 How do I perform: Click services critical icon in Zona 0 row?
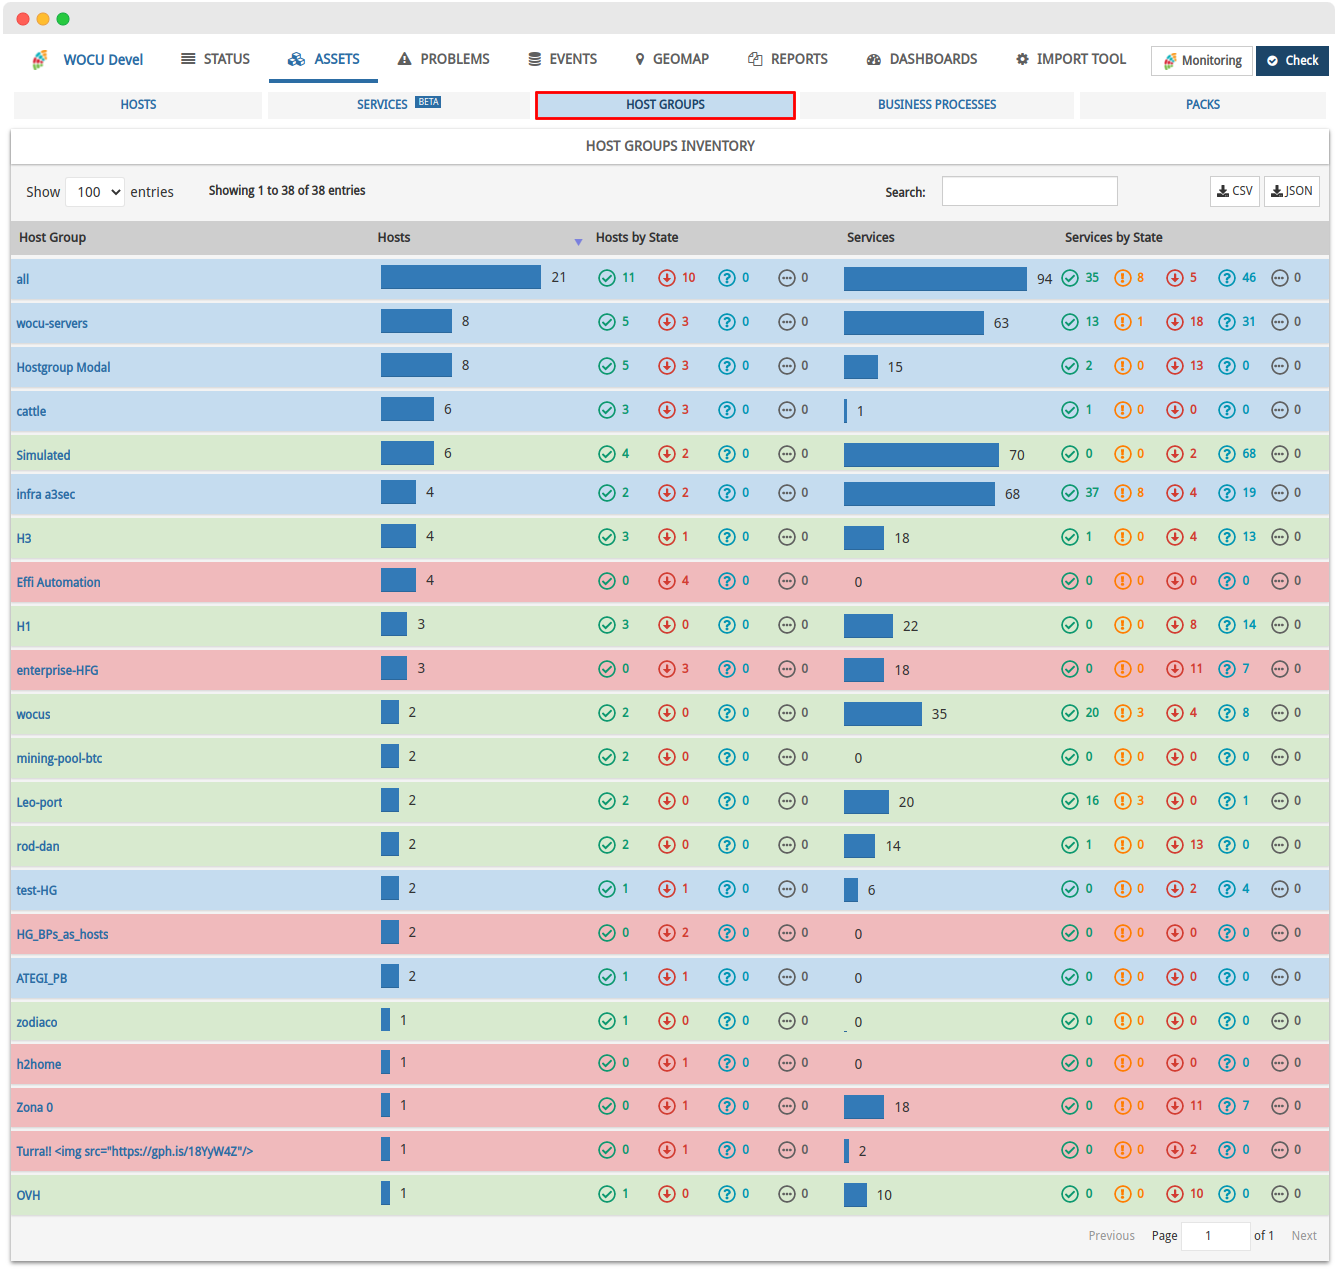1175,1106
